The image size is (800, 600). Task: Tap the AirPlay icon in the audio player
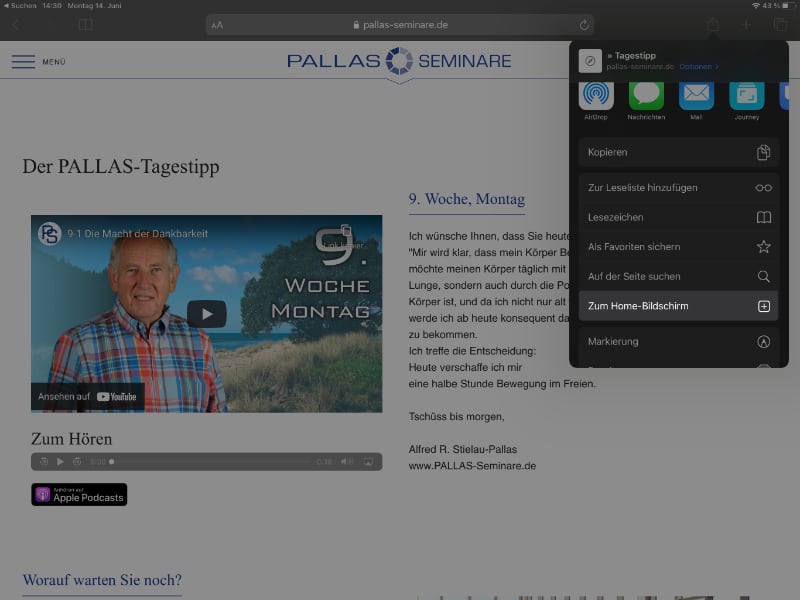coord(368,462)
